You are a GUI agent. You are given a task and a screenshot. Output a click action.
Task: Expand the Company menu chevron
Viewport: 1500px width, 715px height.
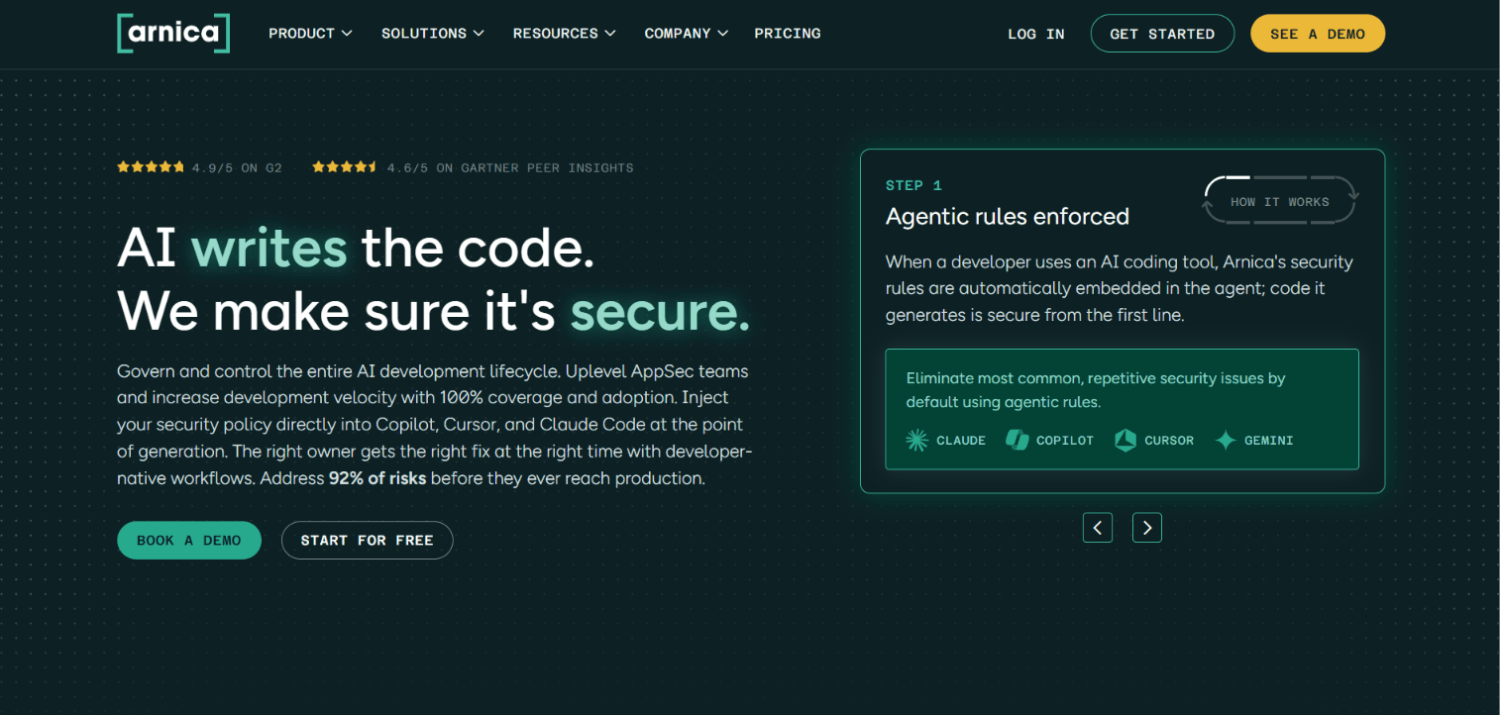tap(723, 33)
